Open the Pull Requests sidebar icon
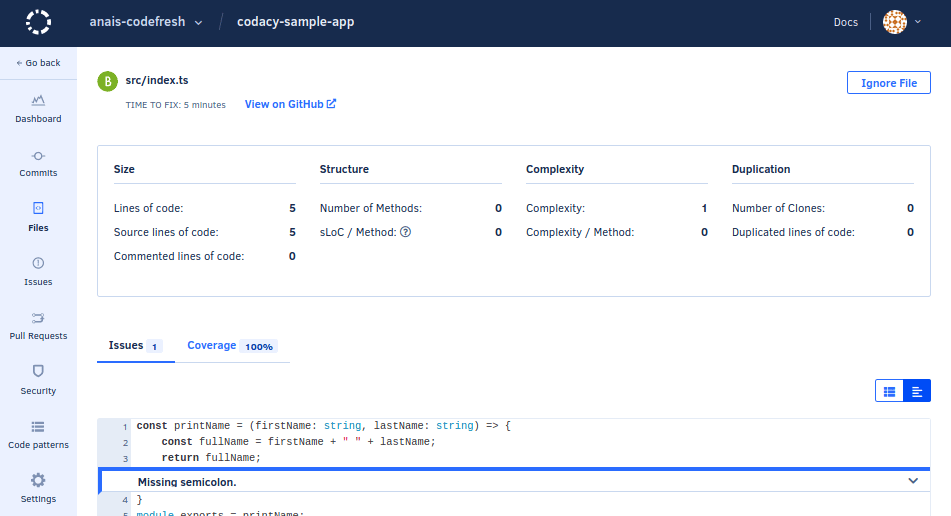The width and height of the screenshot is (951, 516). (38, 318)
